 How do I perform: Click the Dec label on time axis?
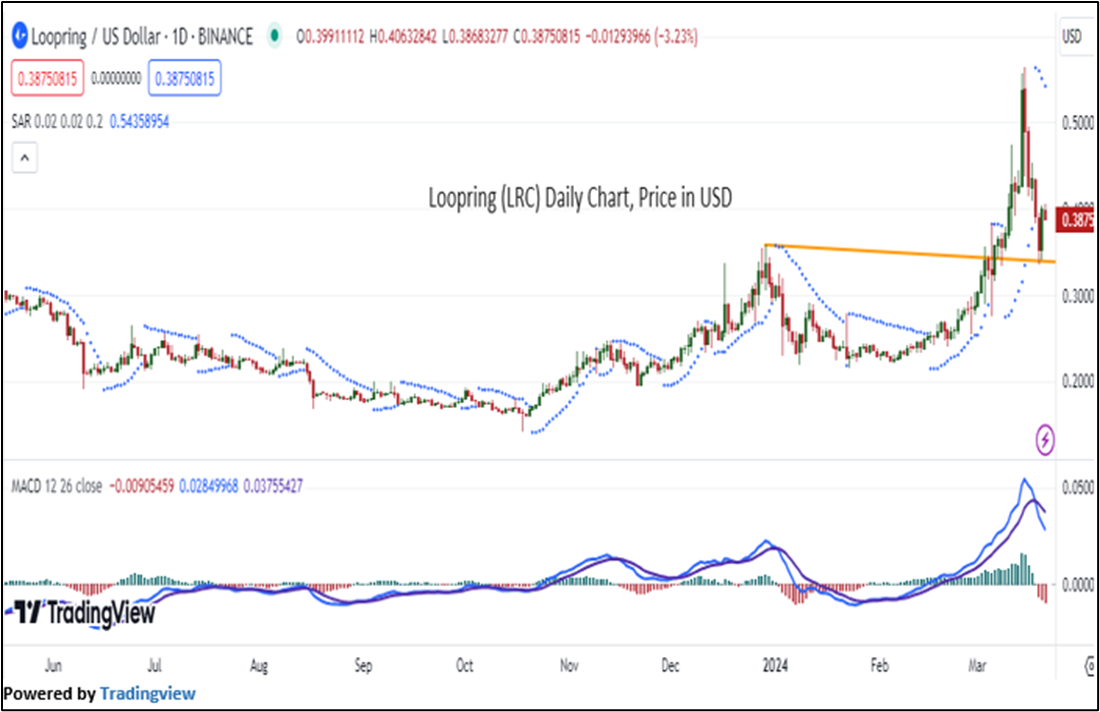point(670,665)
